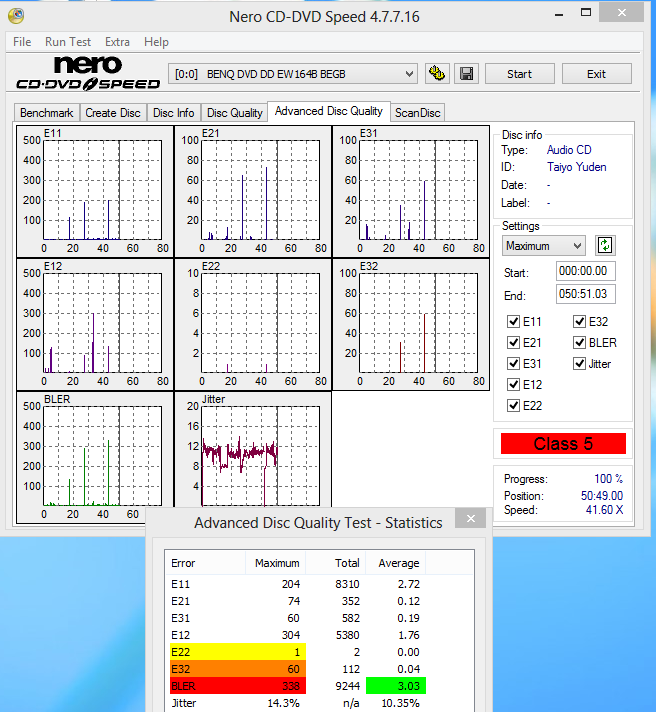Image resolution: width=656 pixels, height=712 pixels.
Task: Toggle the Jitter checkbox
Action: coord(579,363)
